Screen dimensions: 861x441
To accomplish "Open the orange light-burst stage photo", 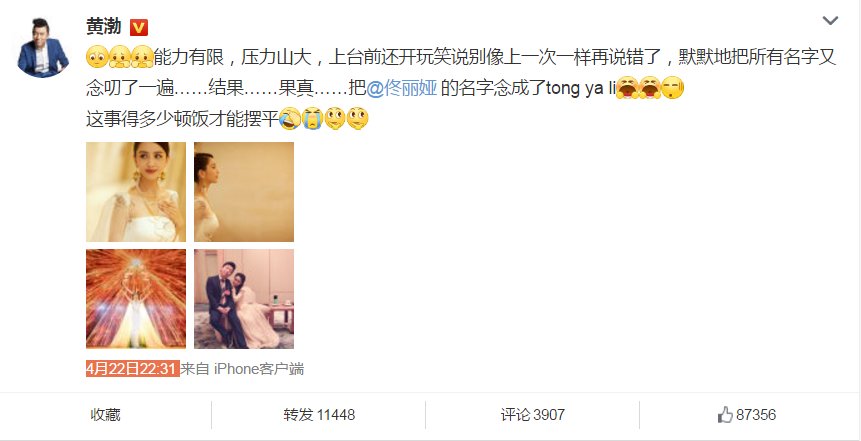I will point(136,299).
